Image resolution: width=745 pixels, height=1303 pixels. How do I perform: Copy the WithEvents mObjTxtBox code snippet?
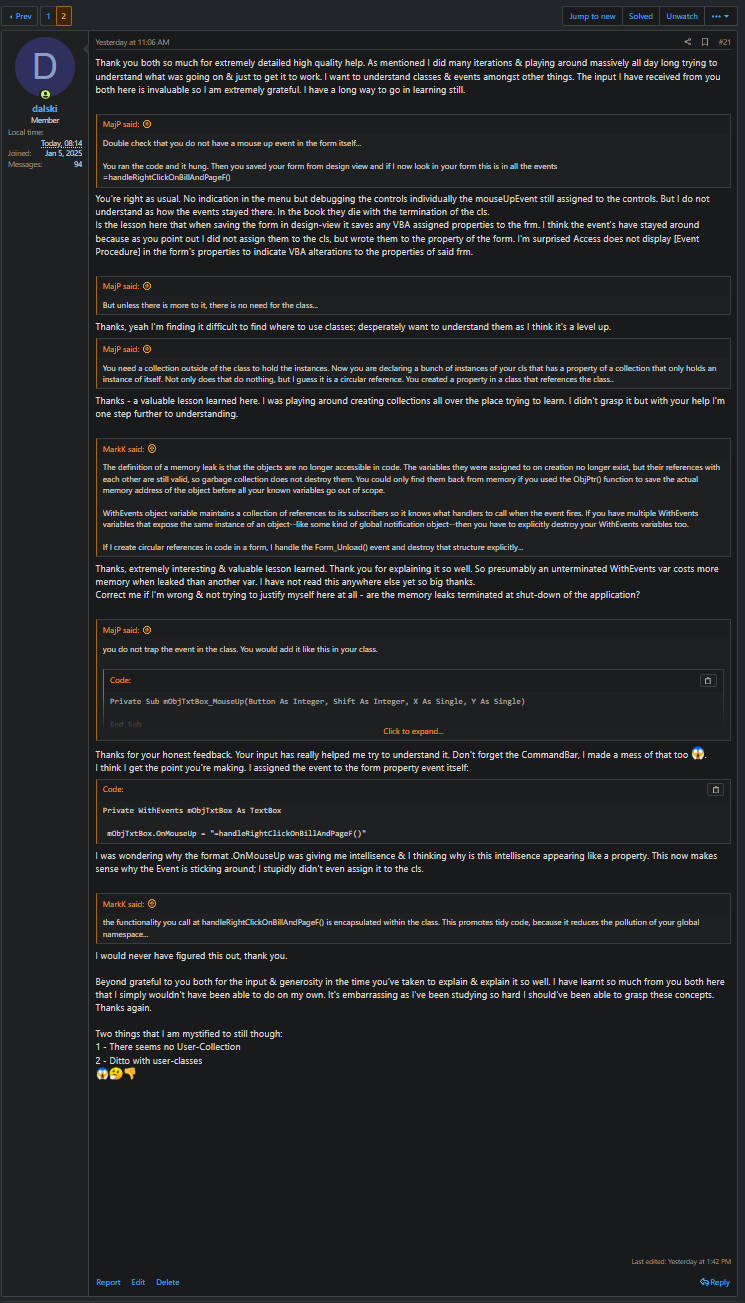(x=715, y=789)
